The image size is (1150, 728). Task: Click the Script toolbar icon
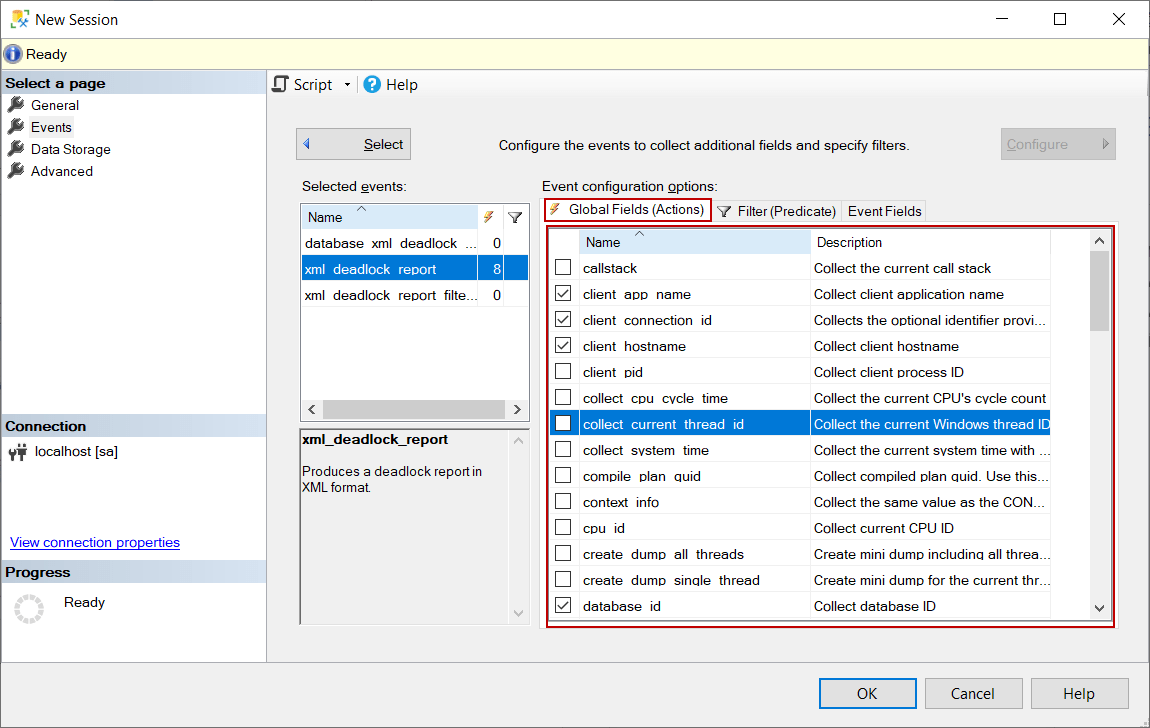(x=281, y=84)
